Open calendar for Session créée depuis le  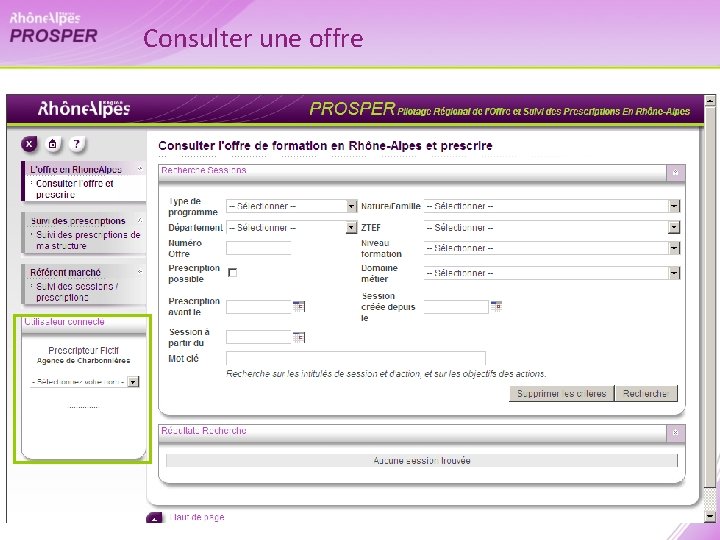pos(496,306)
